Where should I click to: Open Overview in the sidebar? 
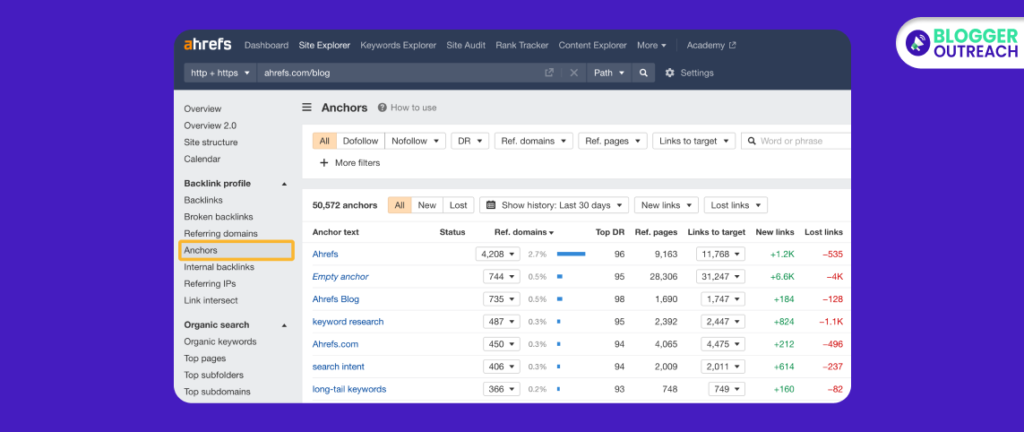click(x=202, y=109)
